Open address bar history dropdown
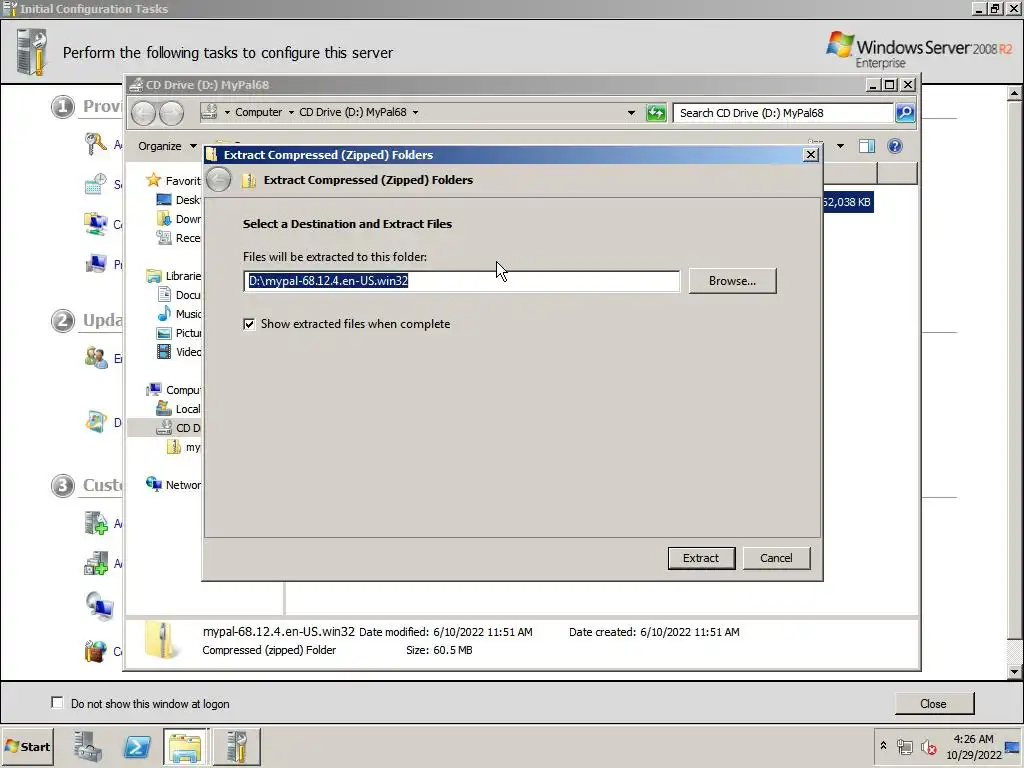1024x768 pixels. [631, 113]
